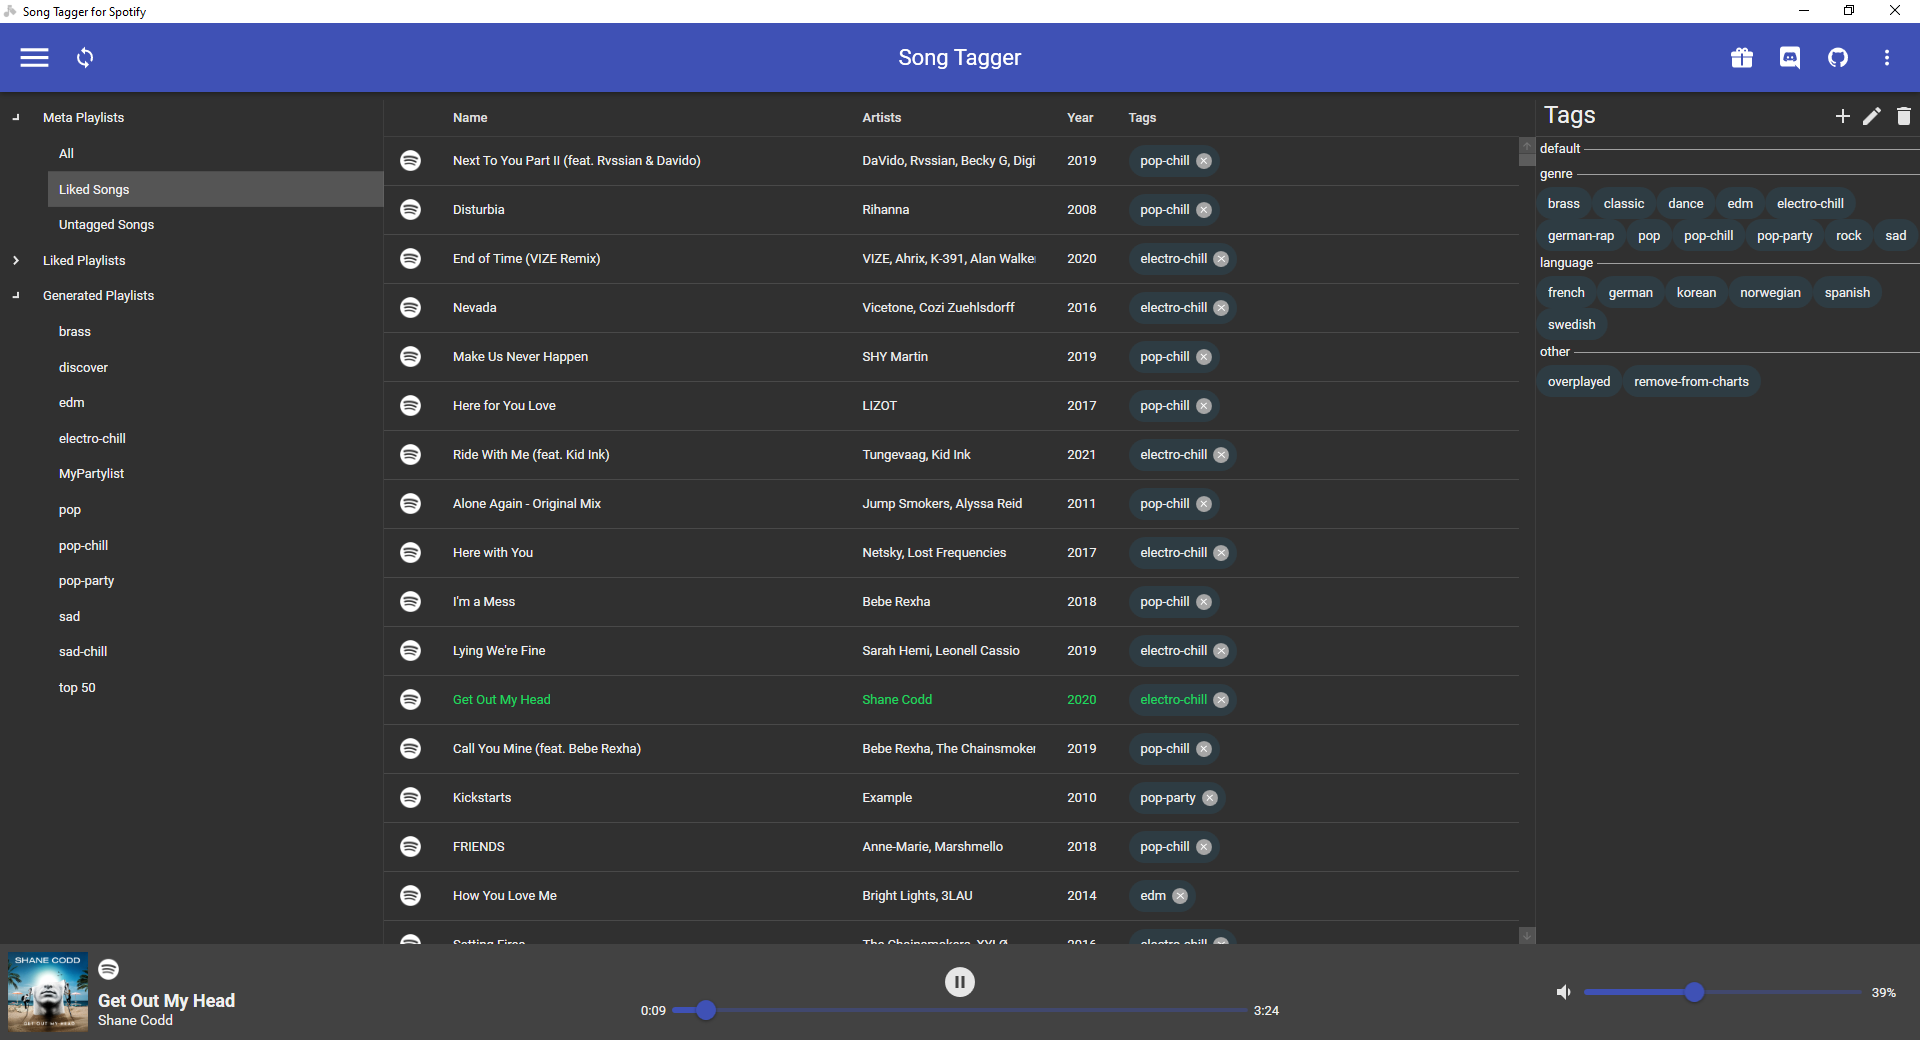Select the classic genre tag
1920x1040 pixels.
tap(1623, 204)
